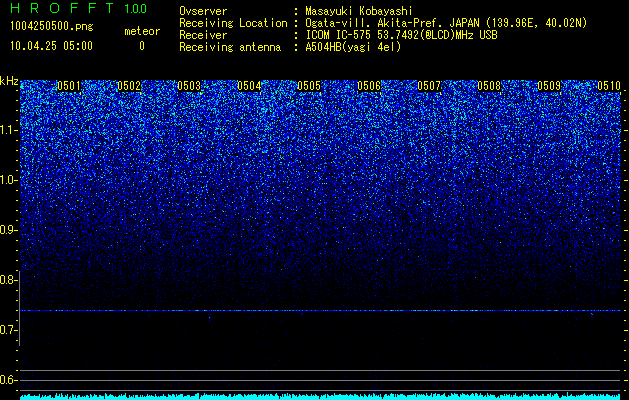Click the meteor count value 0
Screen dimensions: 629x400
[142, 46]
